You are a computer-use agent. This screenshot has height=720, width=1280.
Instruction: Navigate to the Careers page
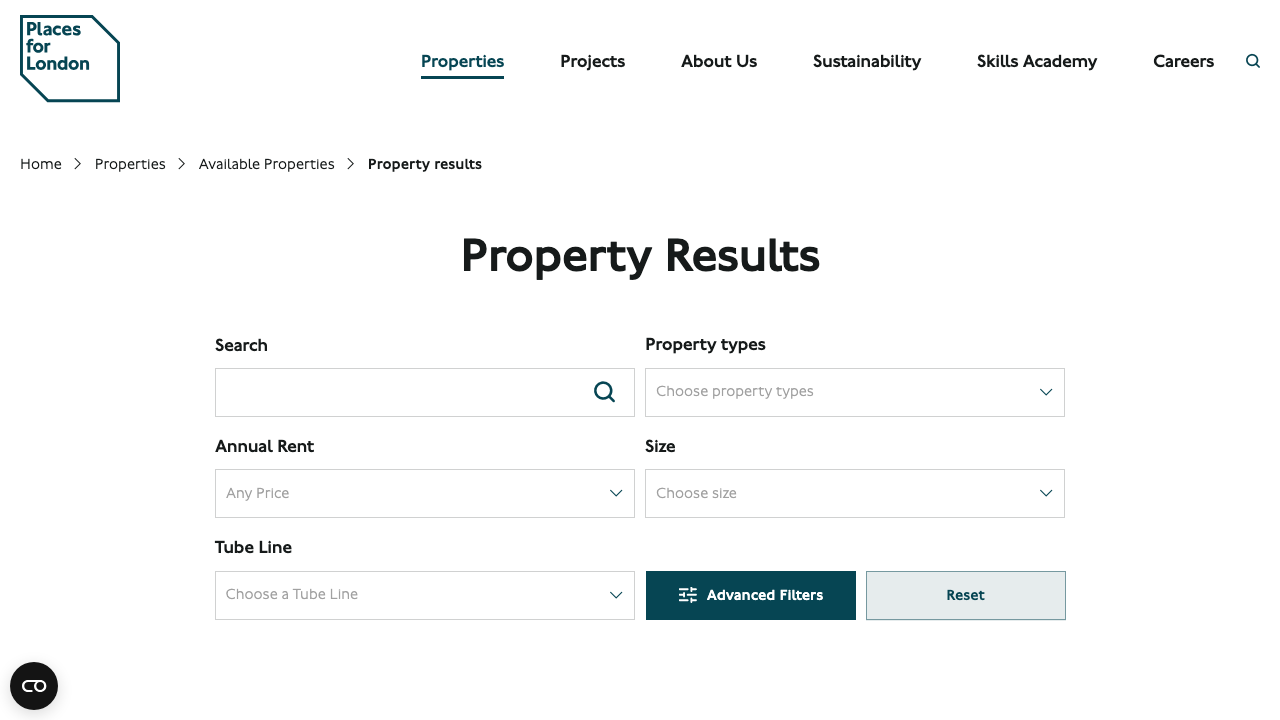pos(1183,61)
